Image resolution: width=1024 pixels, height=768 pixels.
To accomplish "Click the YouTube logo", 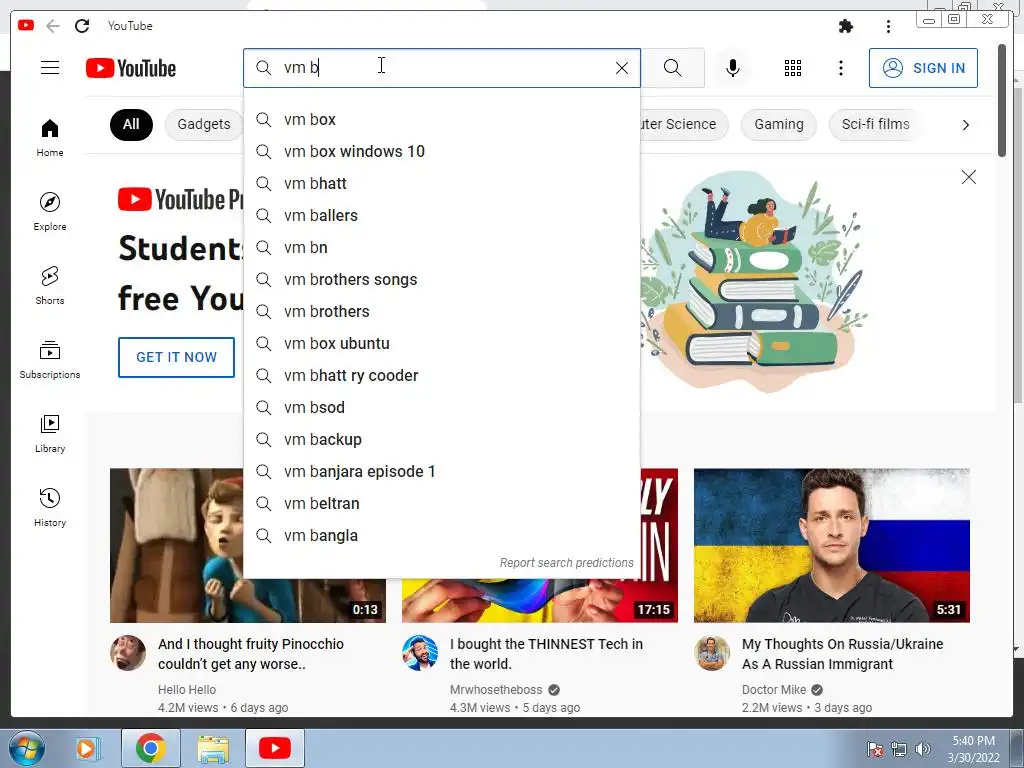I will 131,68.
